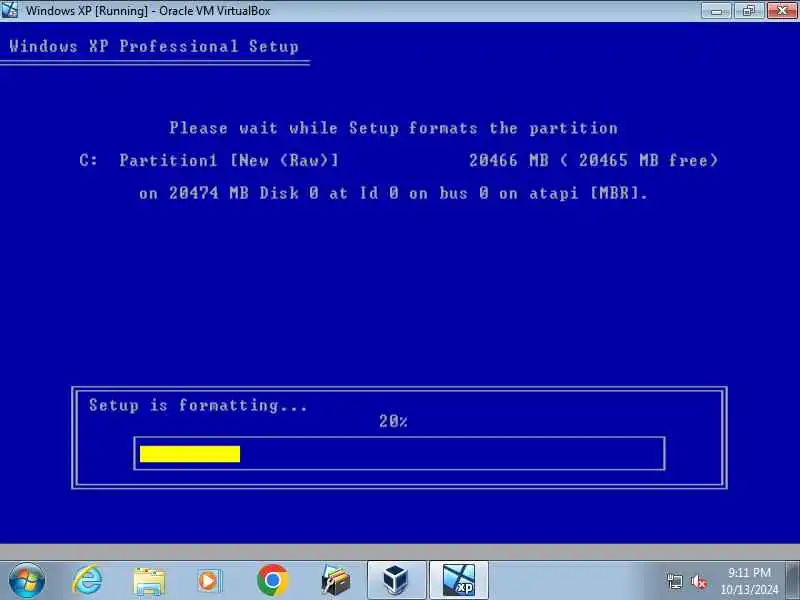Click the window title 'Windows XP [Running]'
Image resolution: width=800 pixels, height=600 pixels.
(148, 10)
